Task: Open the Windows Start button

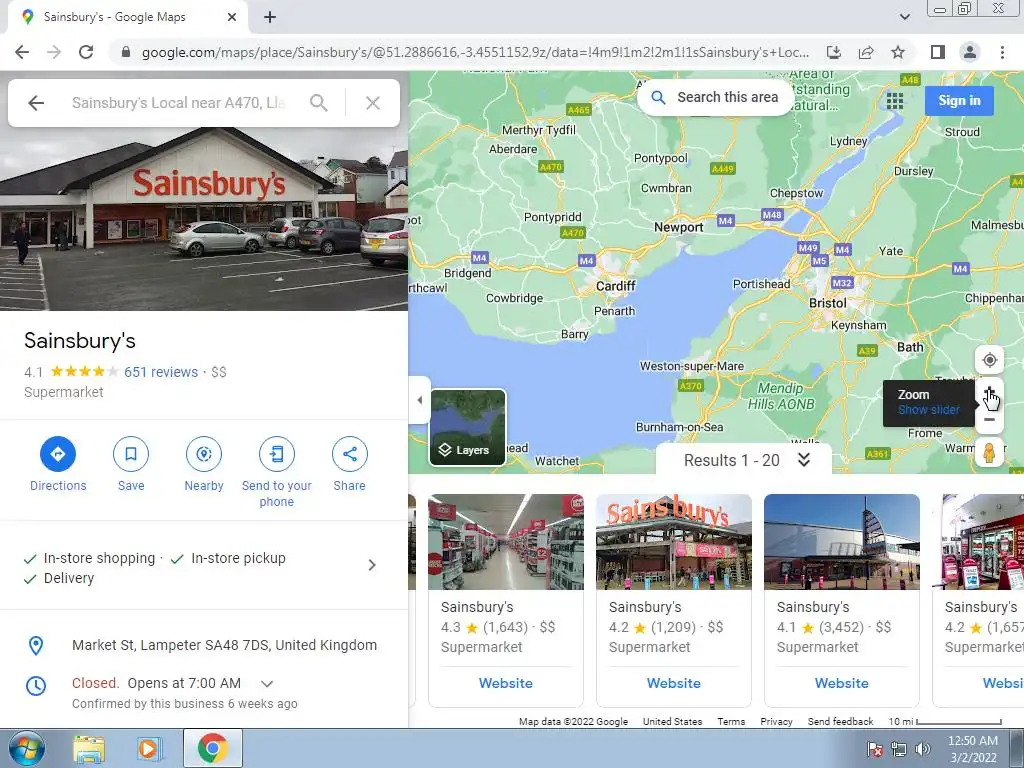Action: (26, 749)
